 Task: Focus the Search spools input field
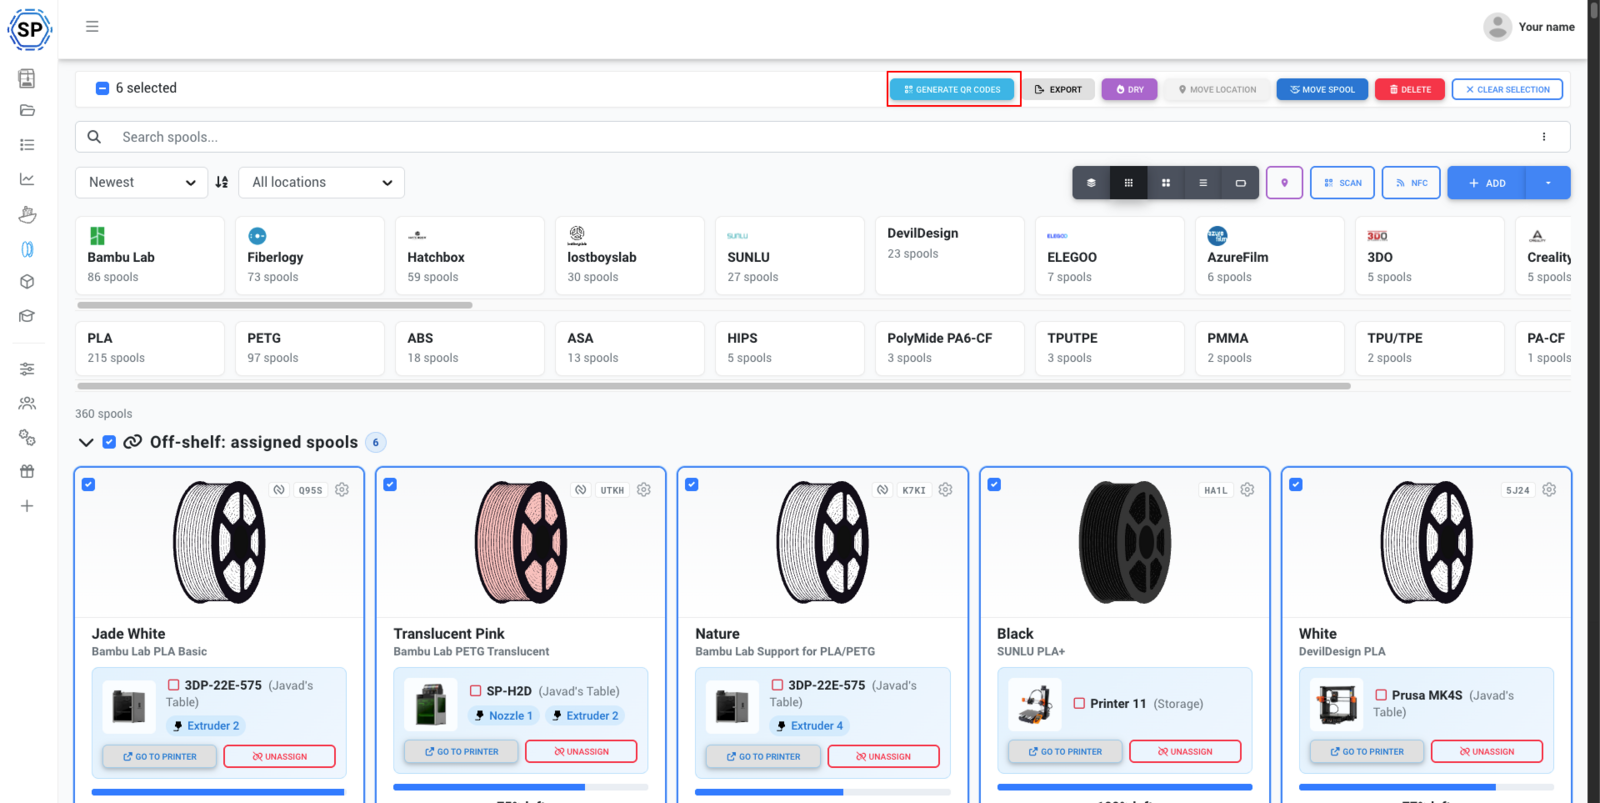[822, 137]
